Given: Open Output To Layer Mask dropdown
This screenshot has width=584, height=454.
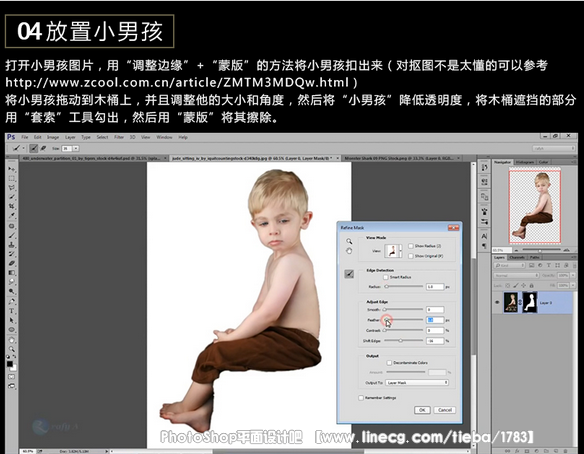Looking at the screenshot, I should pyautogui.click(x=417, y=382).
